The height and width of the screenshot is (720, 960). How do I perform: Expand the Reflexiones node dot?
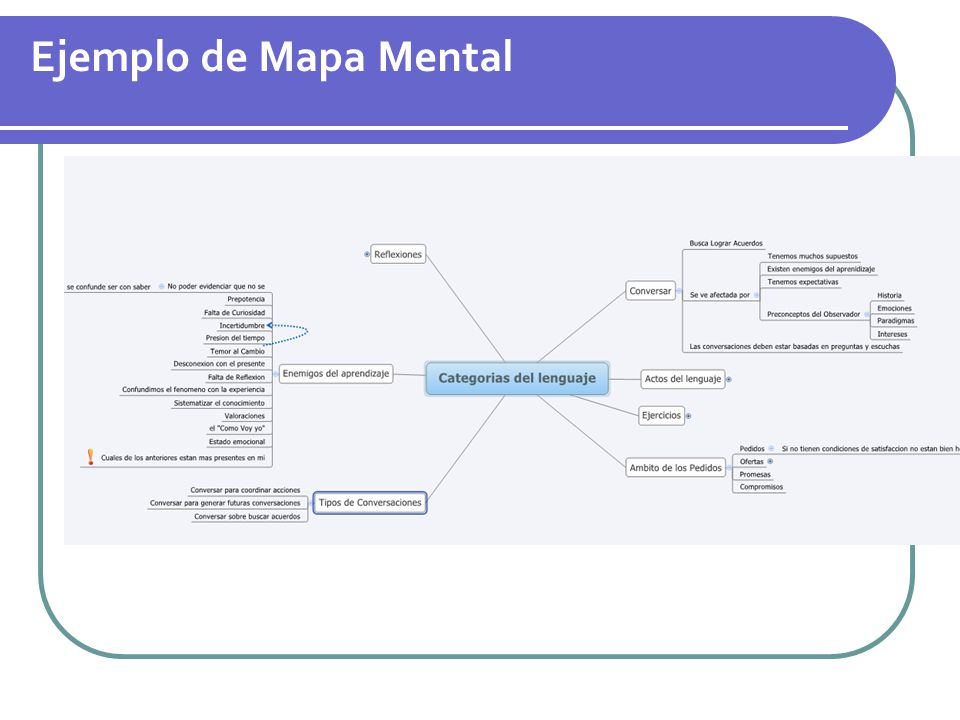point(367,254)
